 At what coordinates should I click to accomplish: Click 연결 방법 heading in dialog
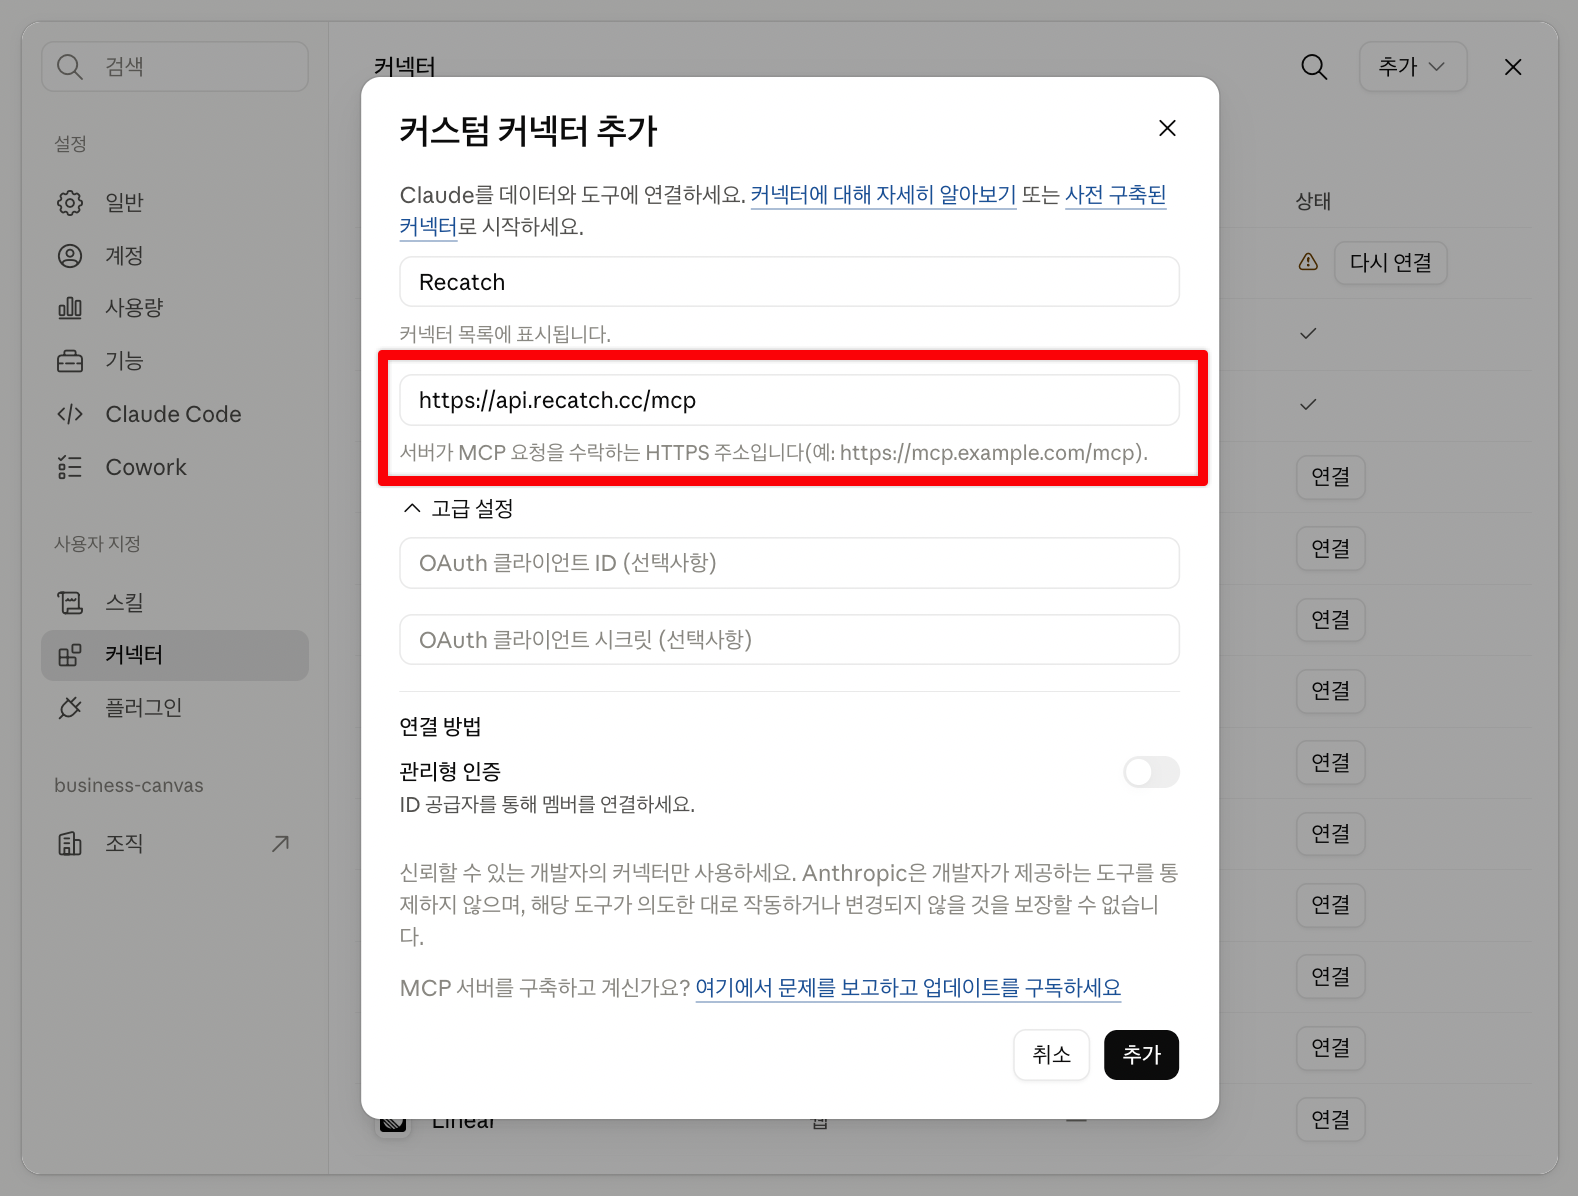coord(440,726)
